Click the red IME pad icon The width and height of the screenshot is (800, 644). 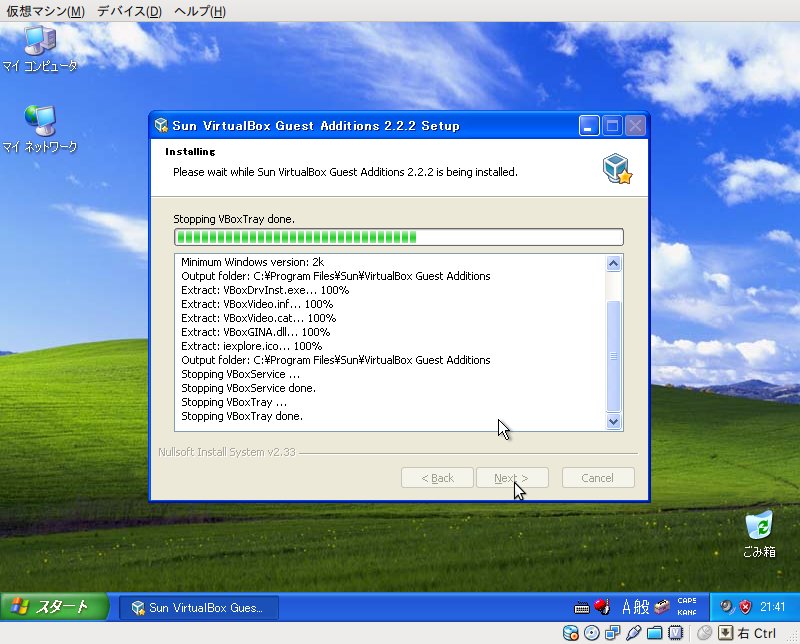point(602,606)
